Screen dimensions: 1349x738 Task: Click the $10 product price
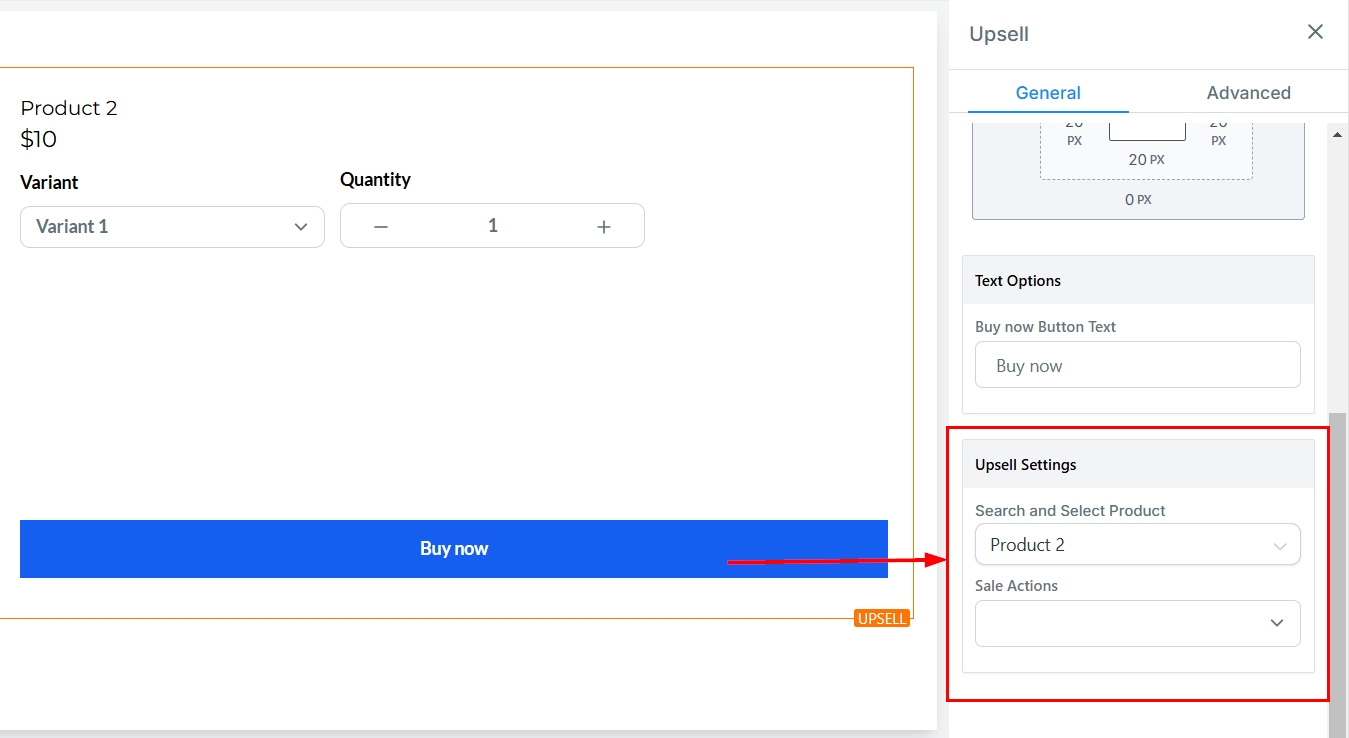click(x=38, y=139)
